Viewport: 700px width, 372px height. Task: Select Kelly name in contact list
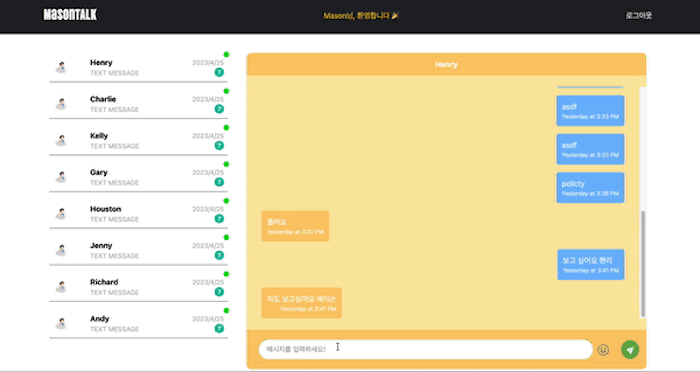[x=99, y=136]
